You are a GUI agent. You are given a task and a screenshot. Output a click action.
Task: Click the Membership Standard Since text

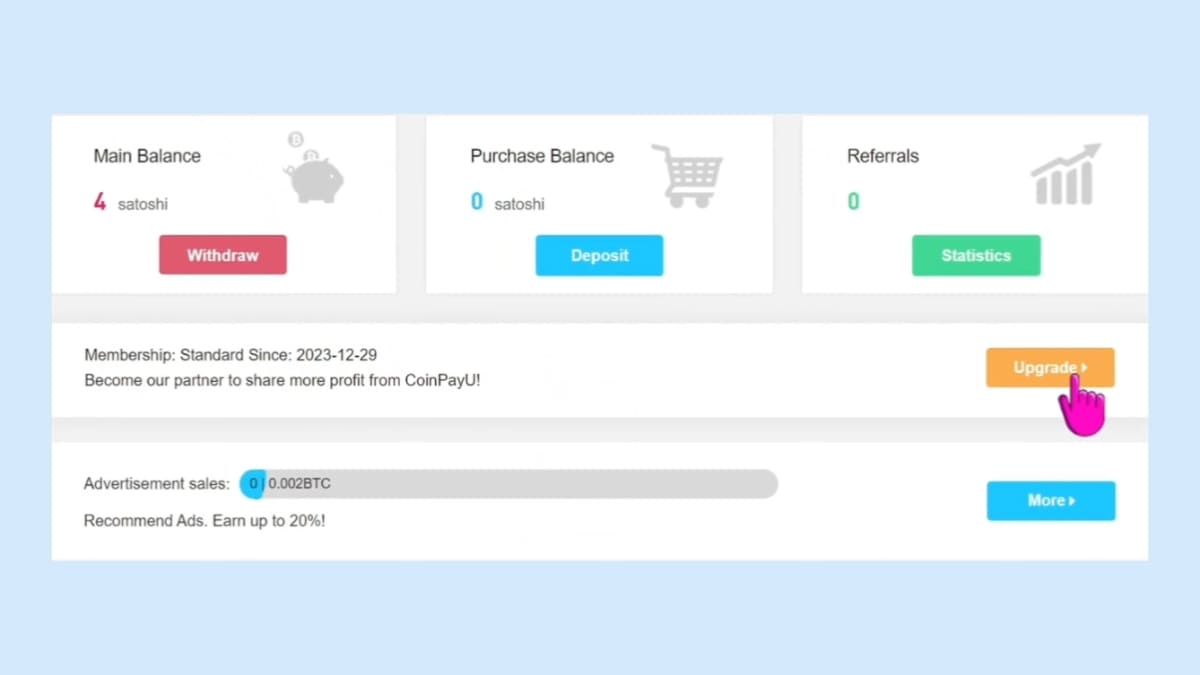click(x=230, y=355)
